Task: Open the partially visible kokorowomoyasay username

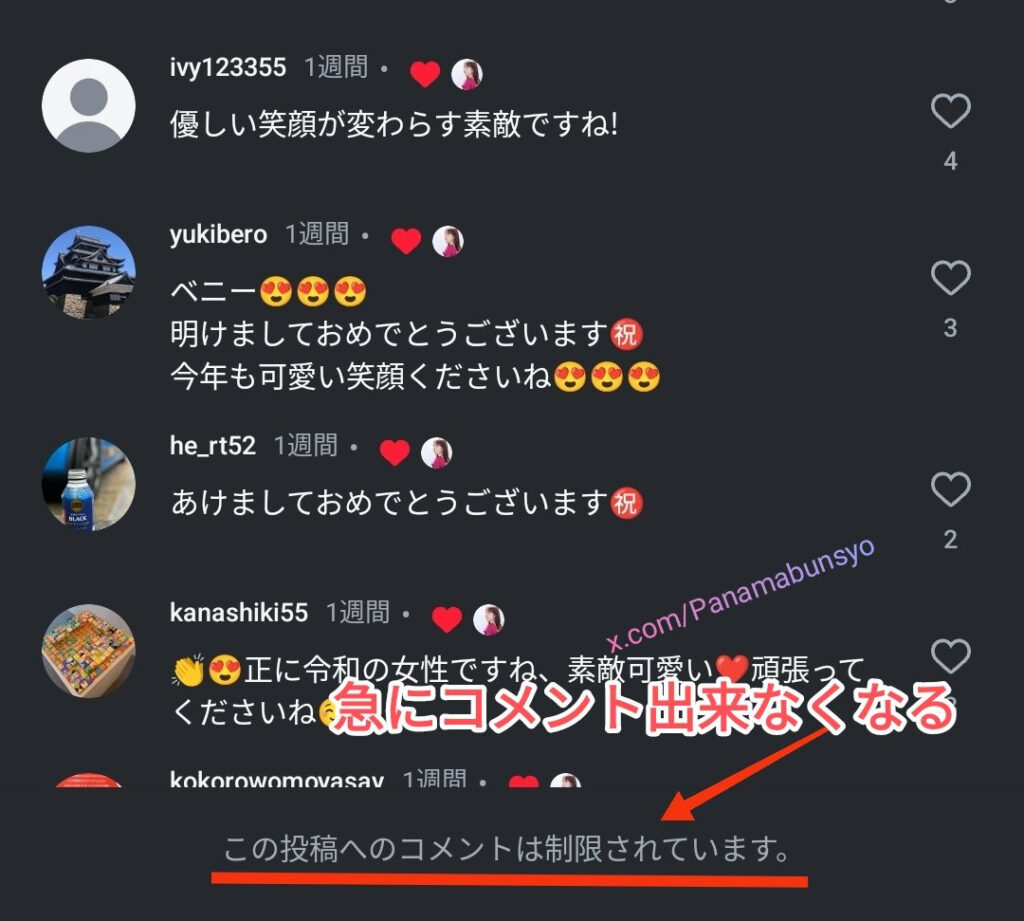Action: pyautogui.click(x=276, y=779)
